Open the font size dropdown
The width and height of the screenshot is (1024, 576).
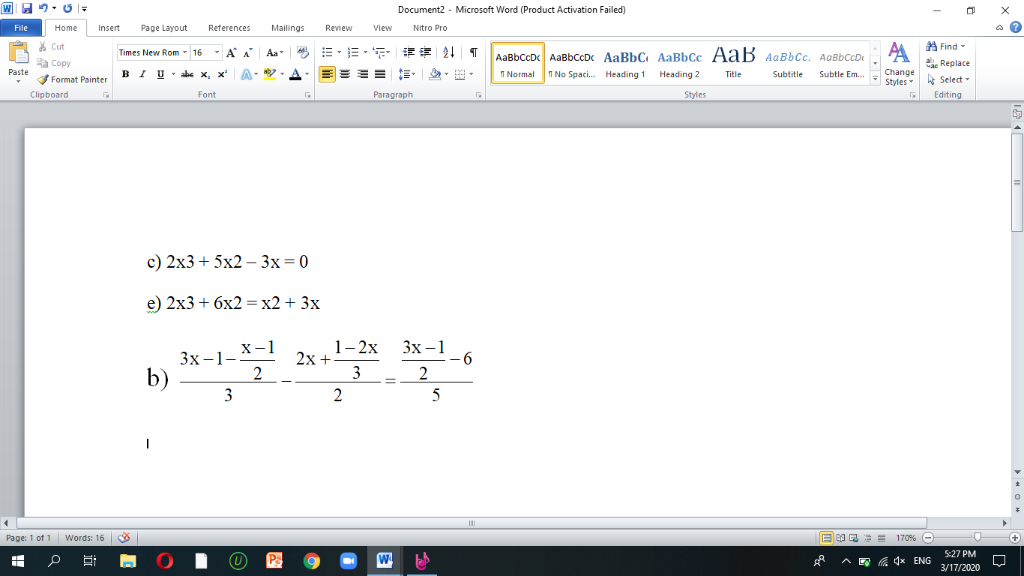pos(217,52)
